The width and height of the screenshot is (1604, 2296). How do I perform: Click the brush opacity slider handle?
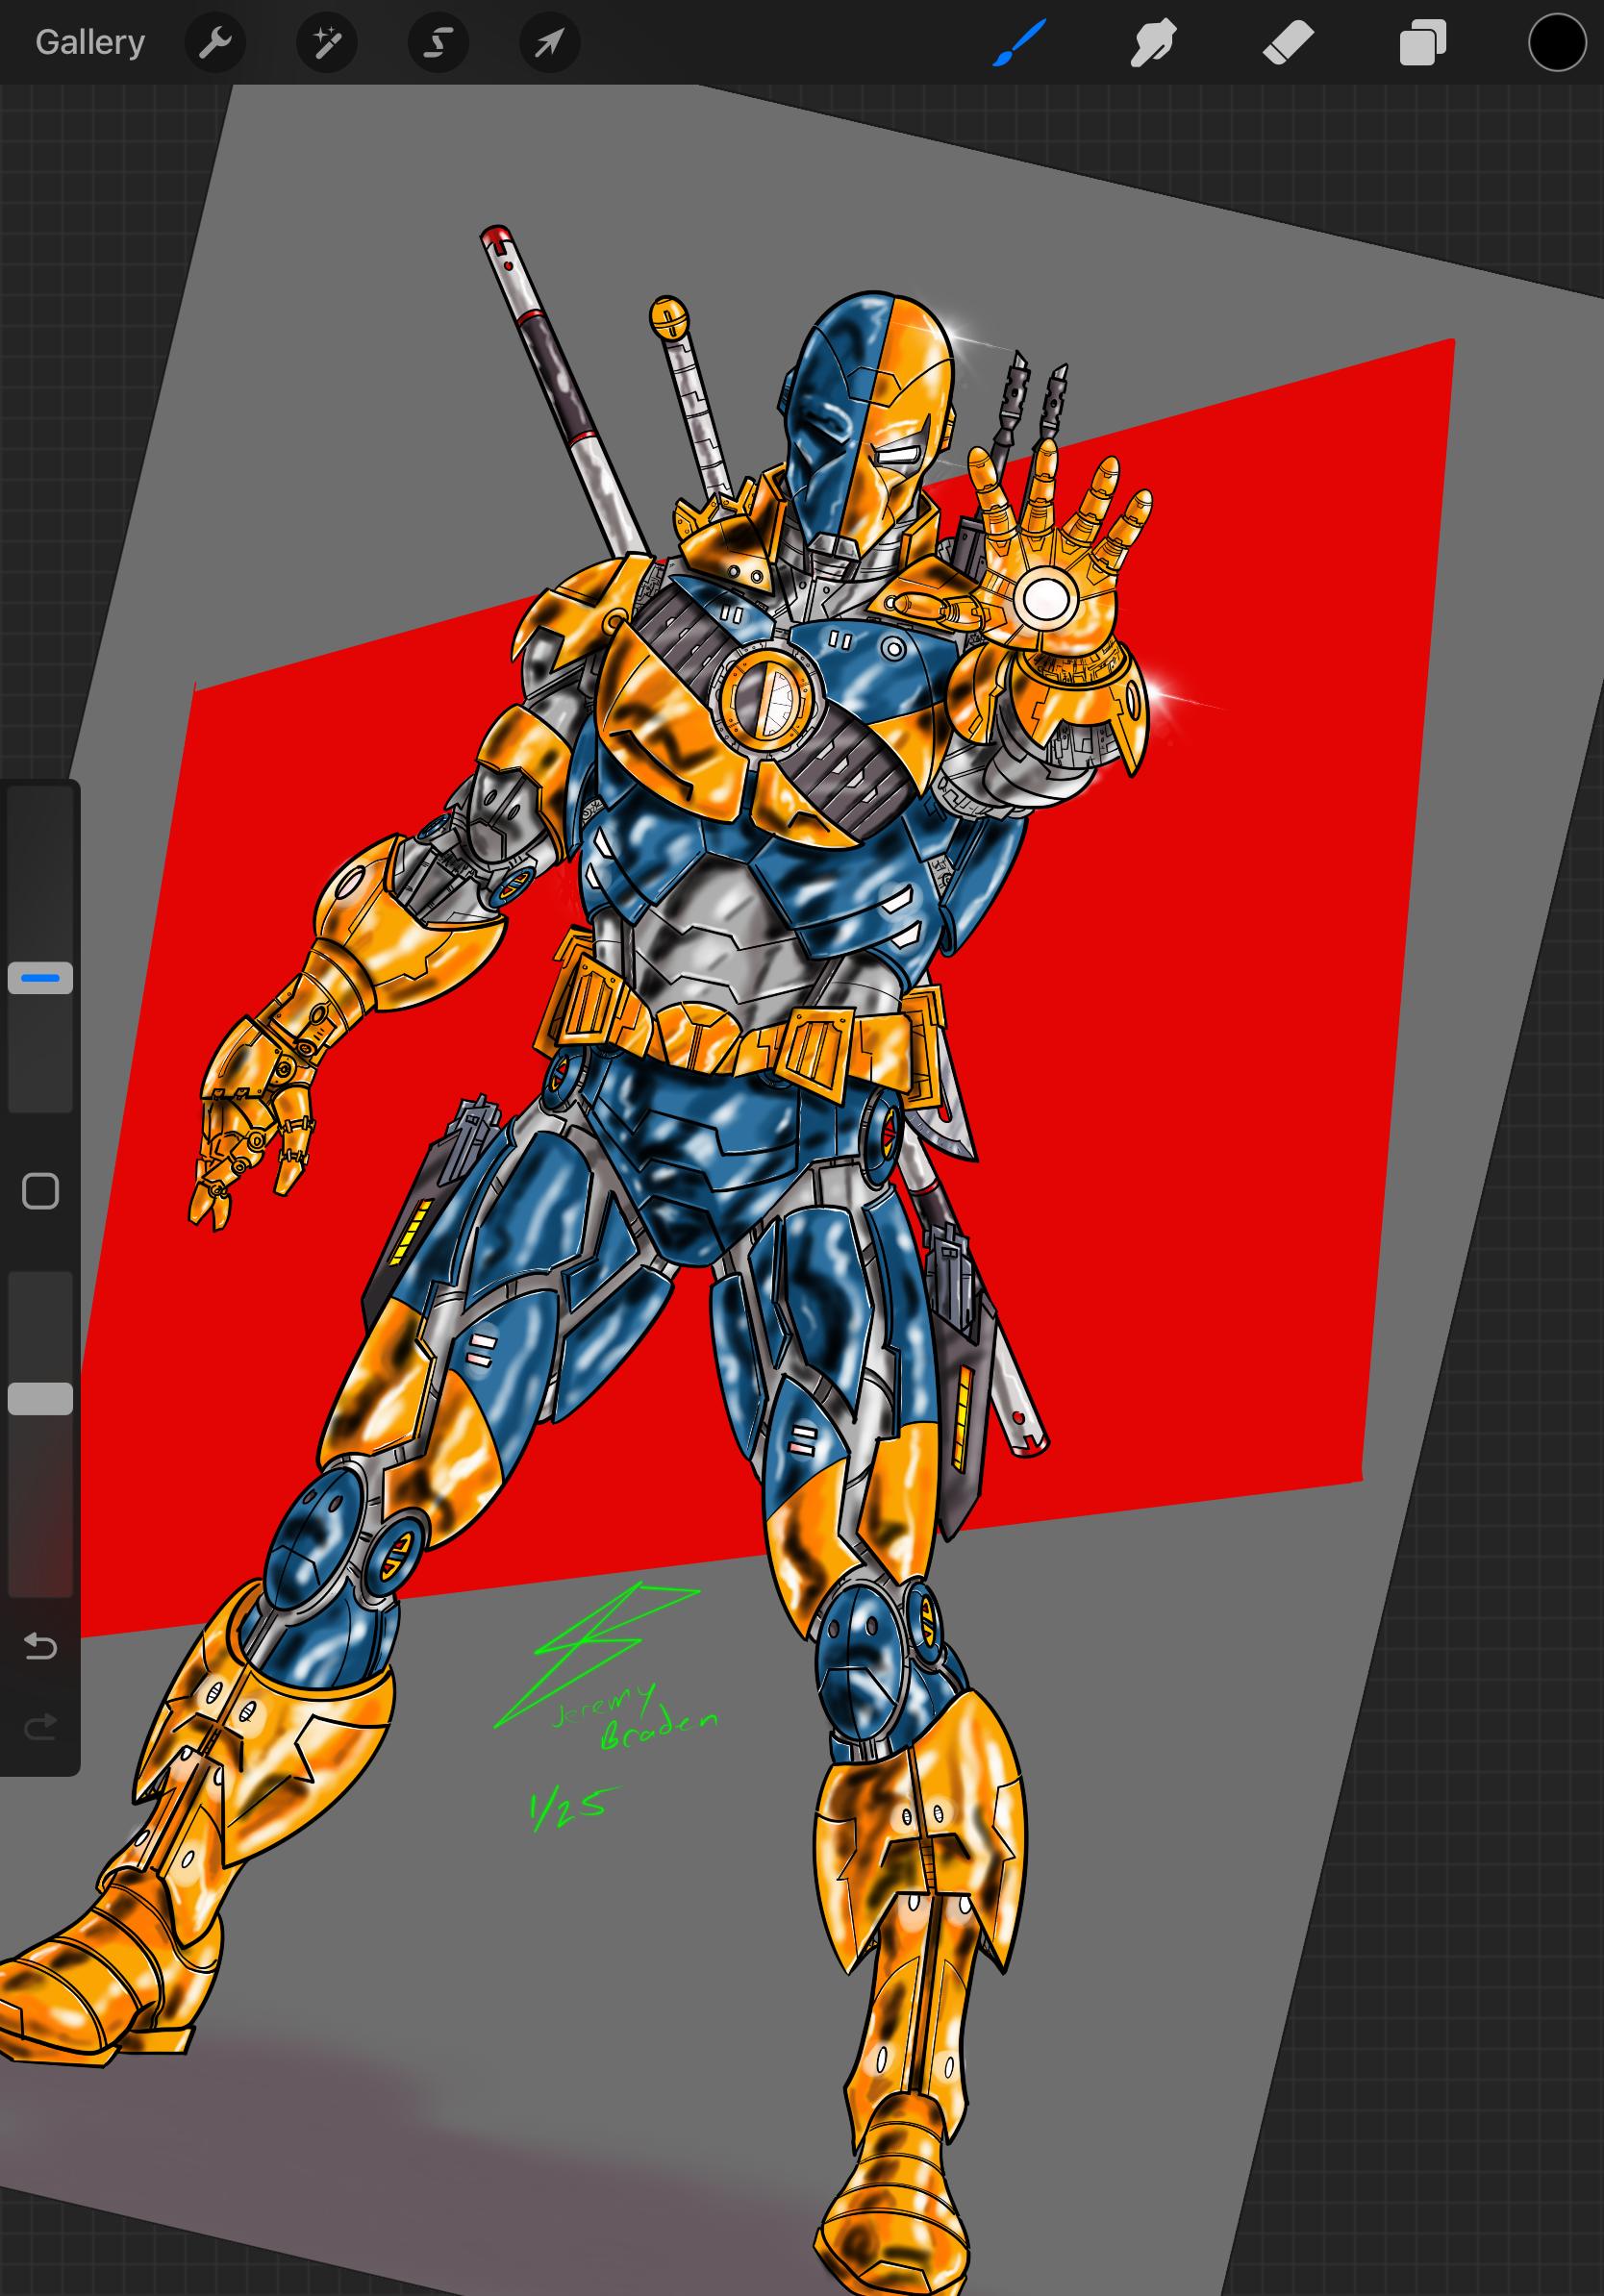coord(40,1399)
